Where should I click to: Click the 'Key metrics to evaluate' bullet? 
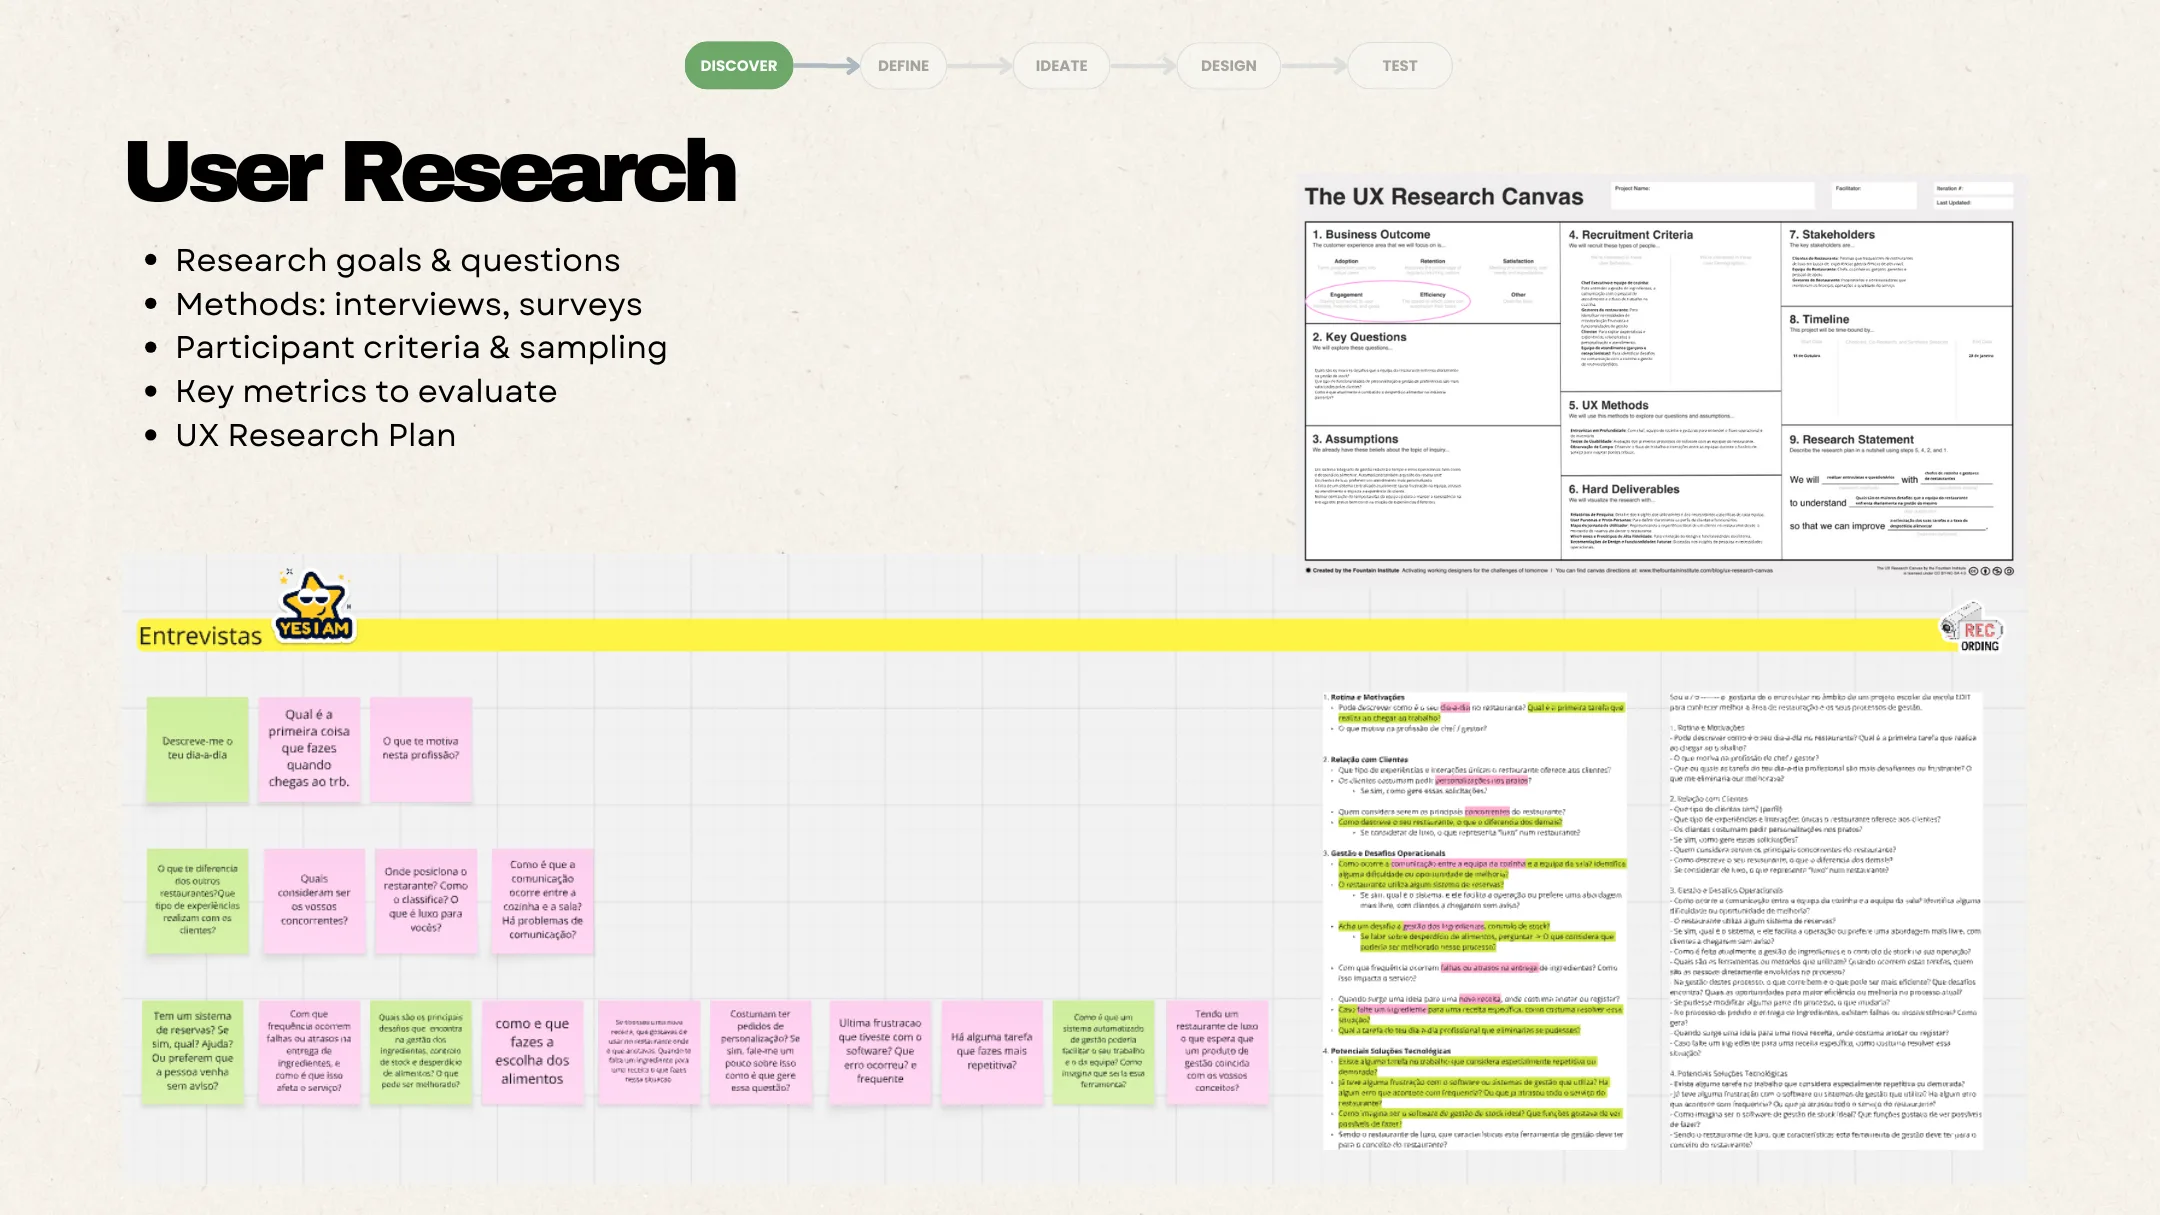coord(366,391)
